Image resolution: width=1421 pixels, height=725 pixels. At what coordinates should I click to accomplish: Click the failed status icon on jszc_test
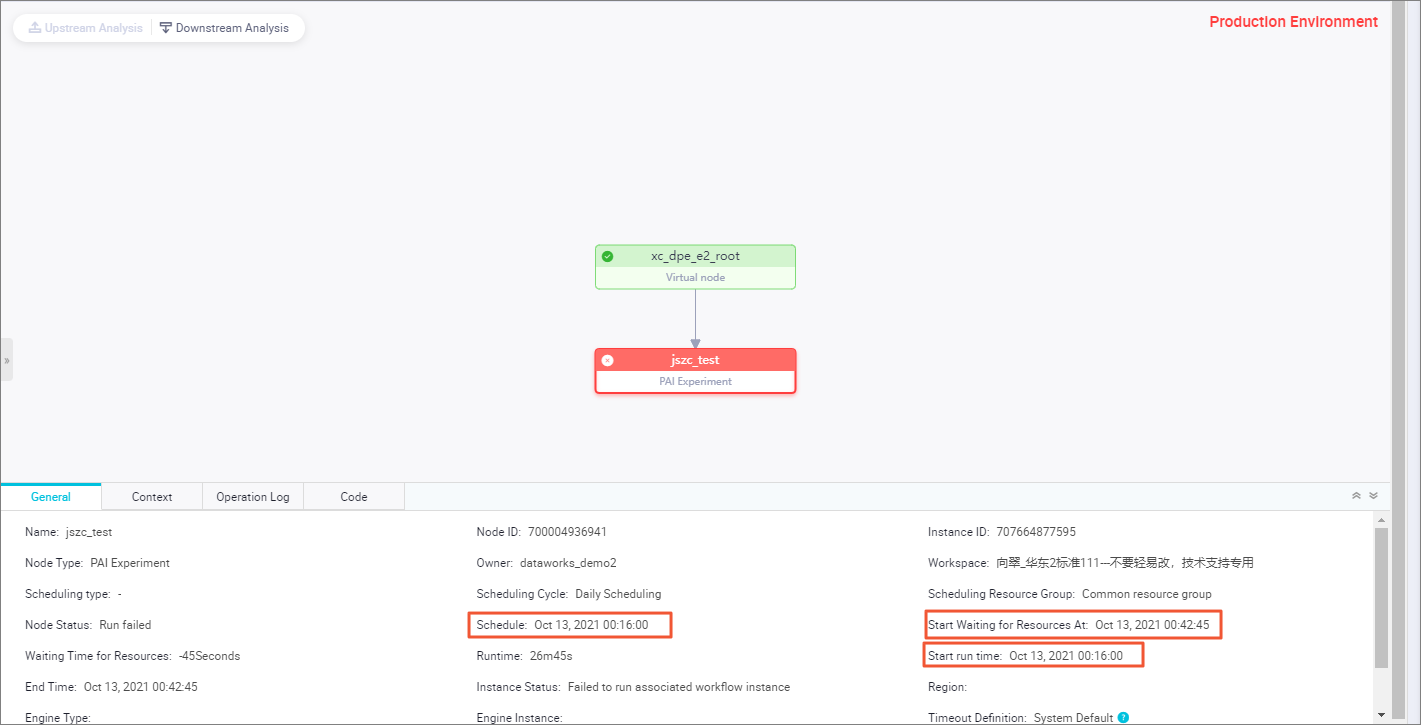click(607, 360)
